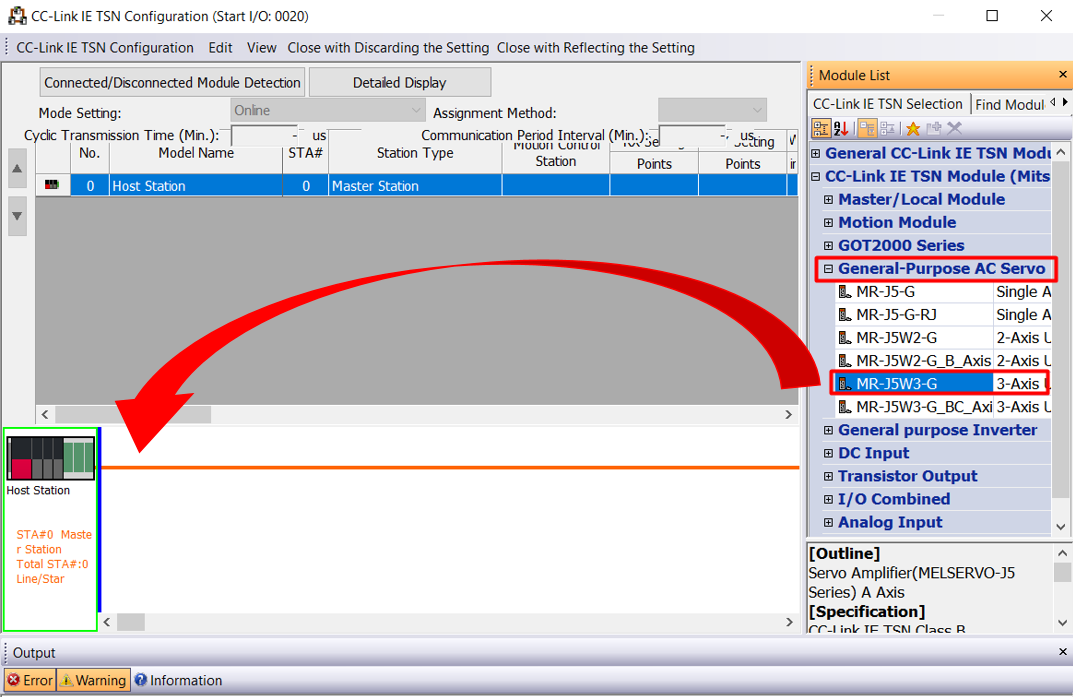Click the Detailed Display button

point(400,82)
